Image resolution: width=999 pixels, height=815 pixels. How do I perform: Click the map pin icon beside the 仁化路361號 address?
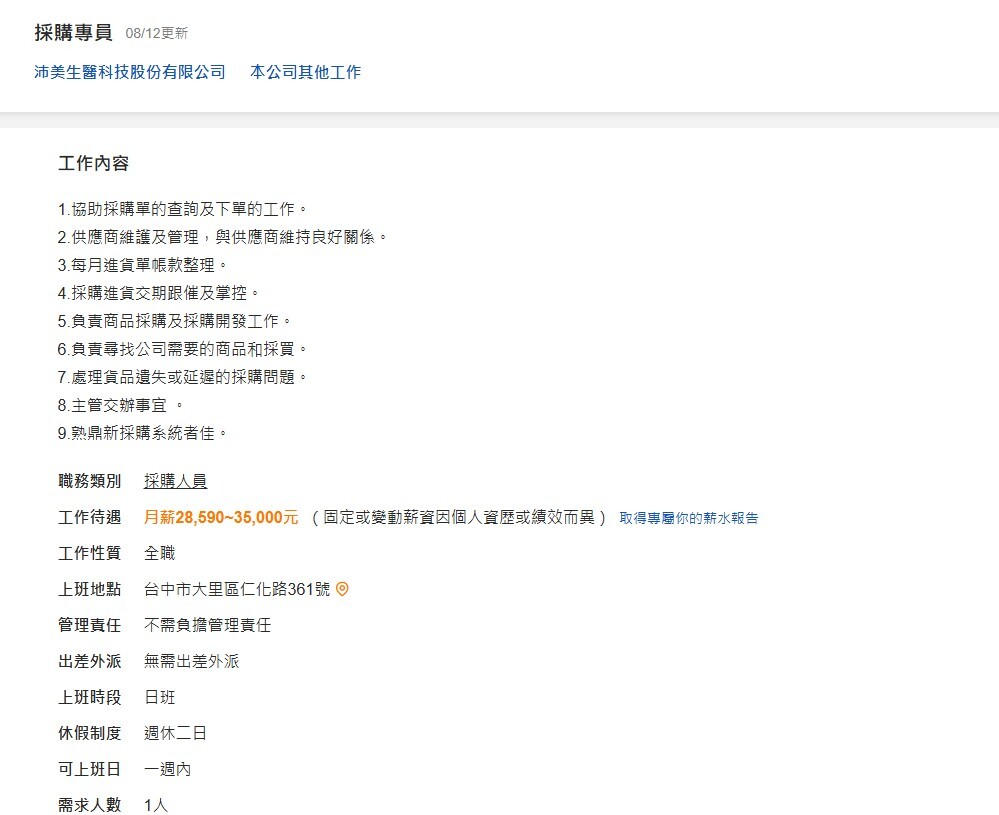(x=342, y=589)
